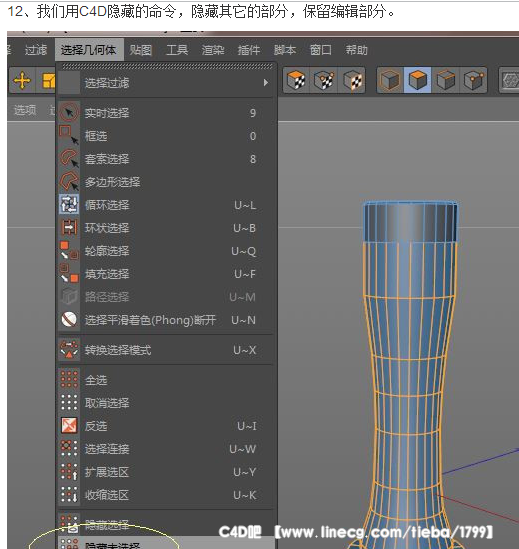This screenshot has width=519, height=549.
Task: Open the 选择几何体 menu
Action: (x=89, y=50)
